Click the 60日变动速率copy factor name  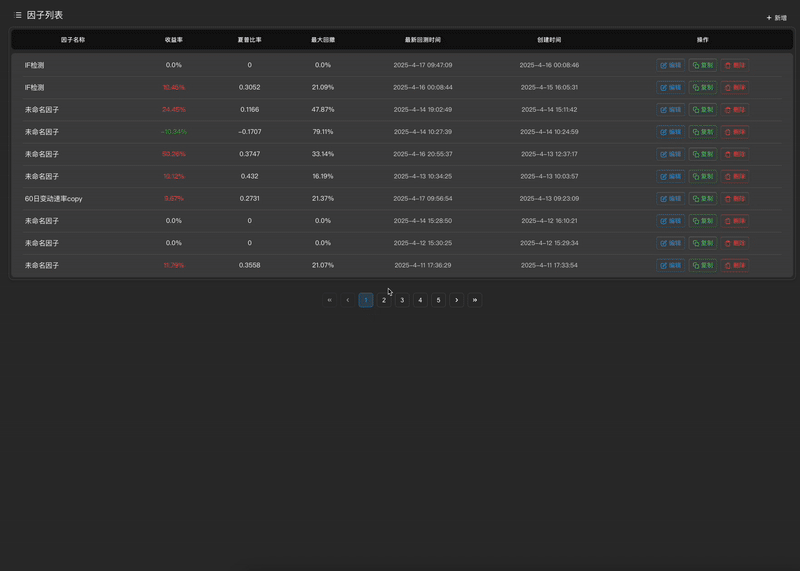coord(54,198)
